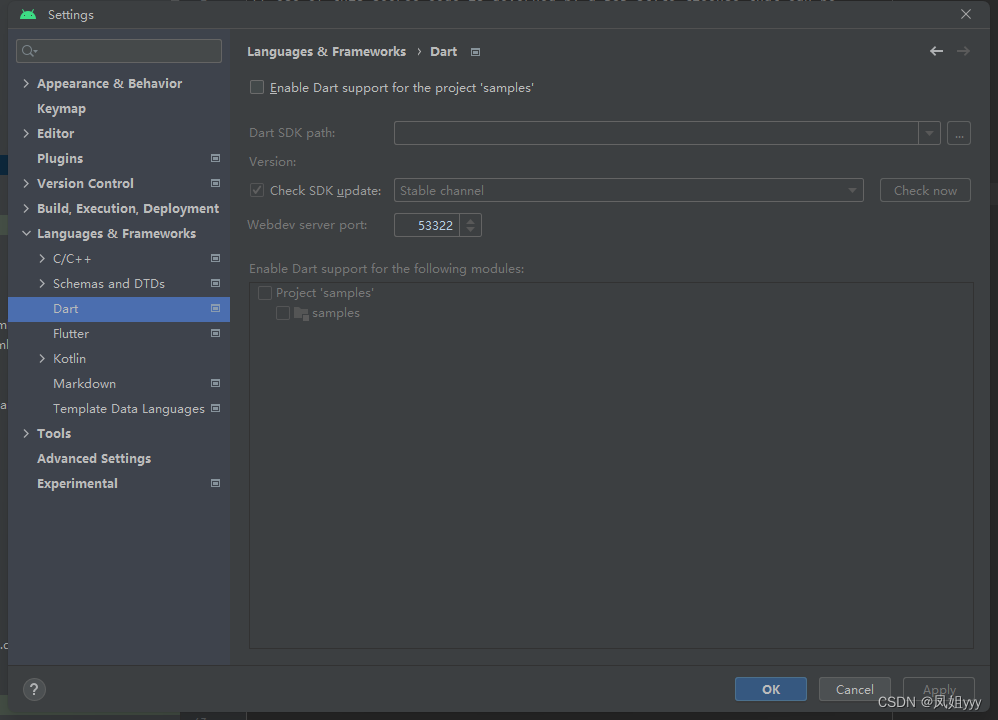Select Flutter in the settings sidebar
Screen dimensions: 998x720
coord(70,333)
